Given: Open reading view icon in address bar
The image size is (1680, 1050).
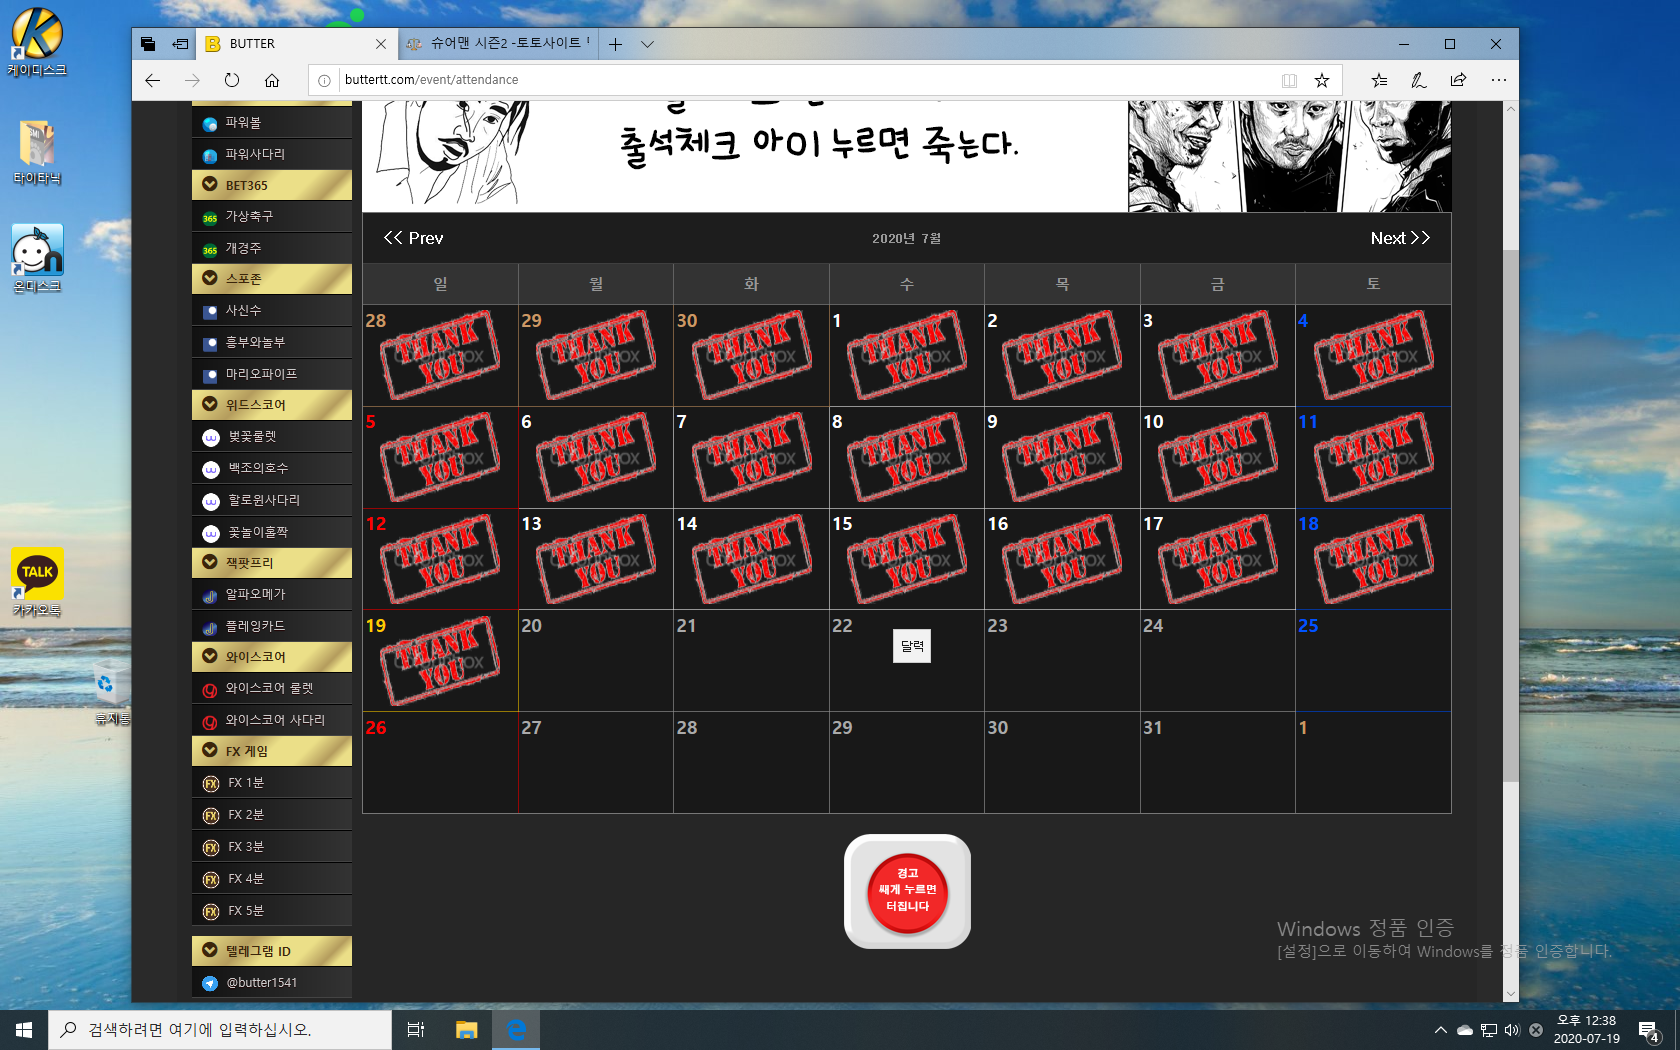Looking at the screenshot, I should coord(1289,80).
